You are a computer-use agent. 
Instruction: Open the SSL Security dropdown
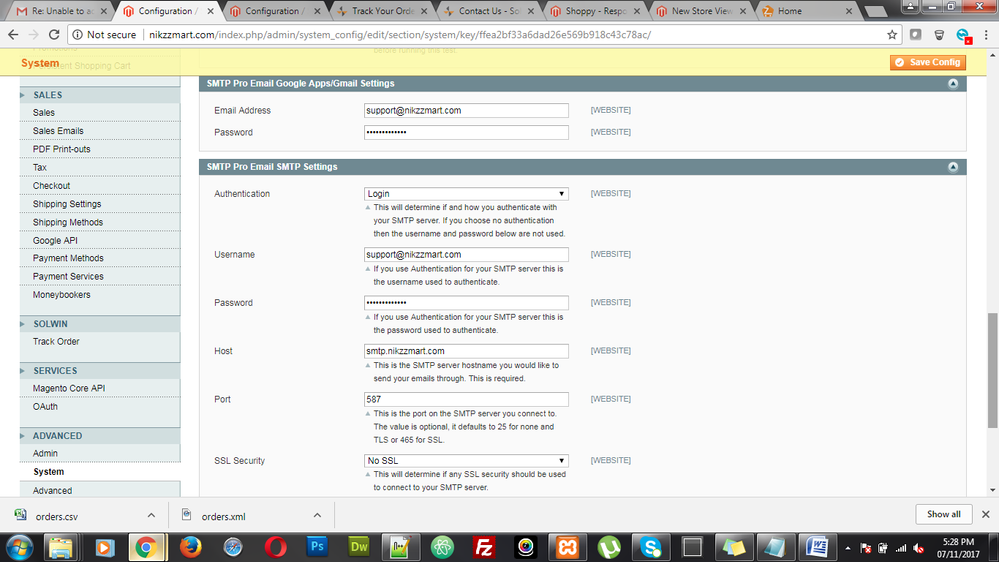click(x=466, y=461)
